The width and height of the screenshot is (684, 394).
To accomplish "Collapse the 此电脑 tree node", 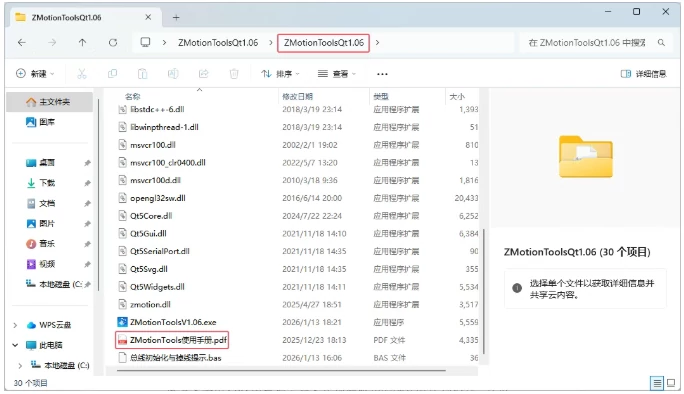I will point(15,345).
